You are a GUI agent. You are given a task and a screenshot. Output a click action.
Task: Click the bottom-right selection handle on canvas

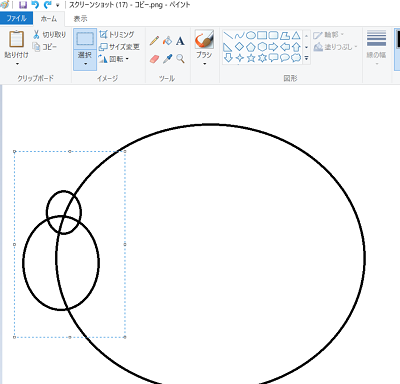125,337
